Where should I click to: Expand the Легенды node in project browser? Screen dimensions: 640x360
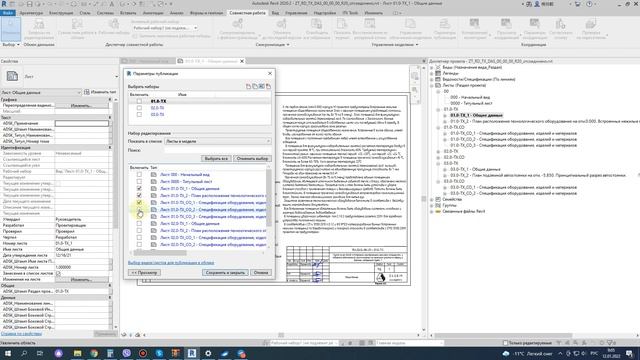point(431,73)
